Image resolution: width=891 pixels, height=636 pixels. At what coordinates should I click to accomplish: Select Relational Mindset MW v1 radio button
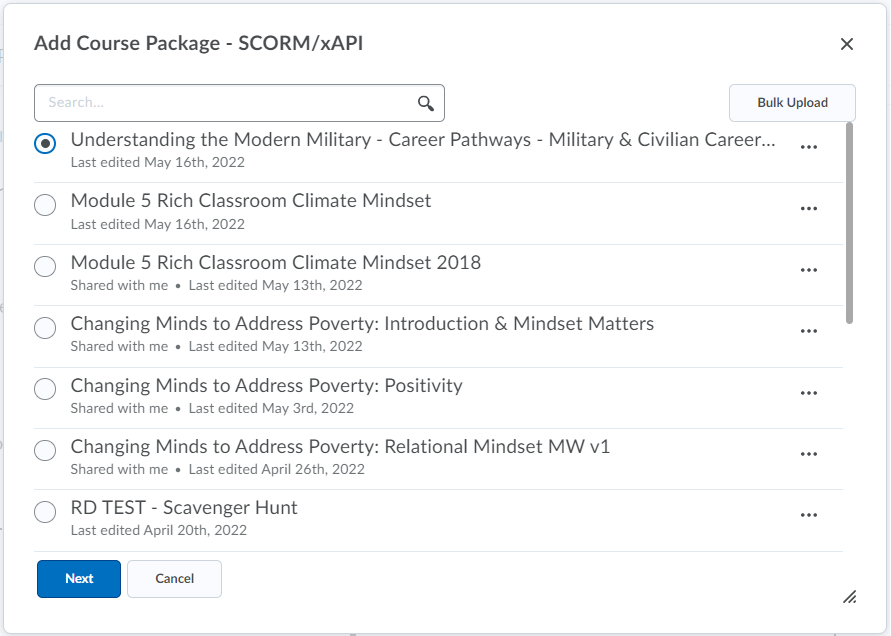point(45,450)
